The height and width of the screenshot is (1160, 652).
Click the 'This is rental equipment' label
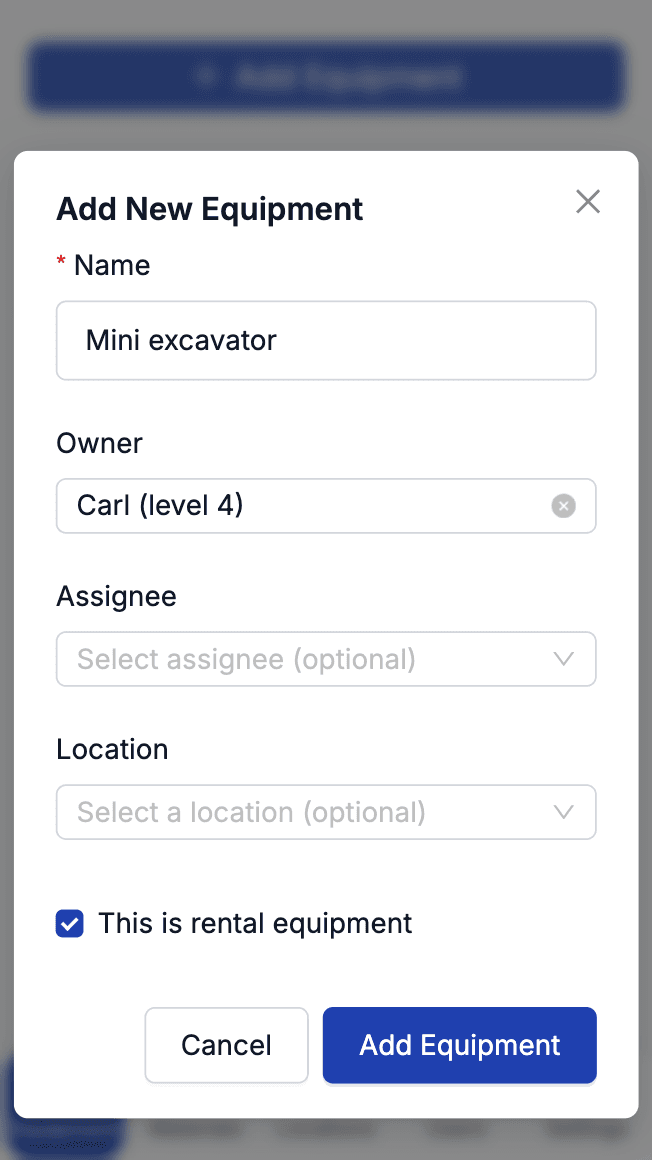tap(255, 924)
